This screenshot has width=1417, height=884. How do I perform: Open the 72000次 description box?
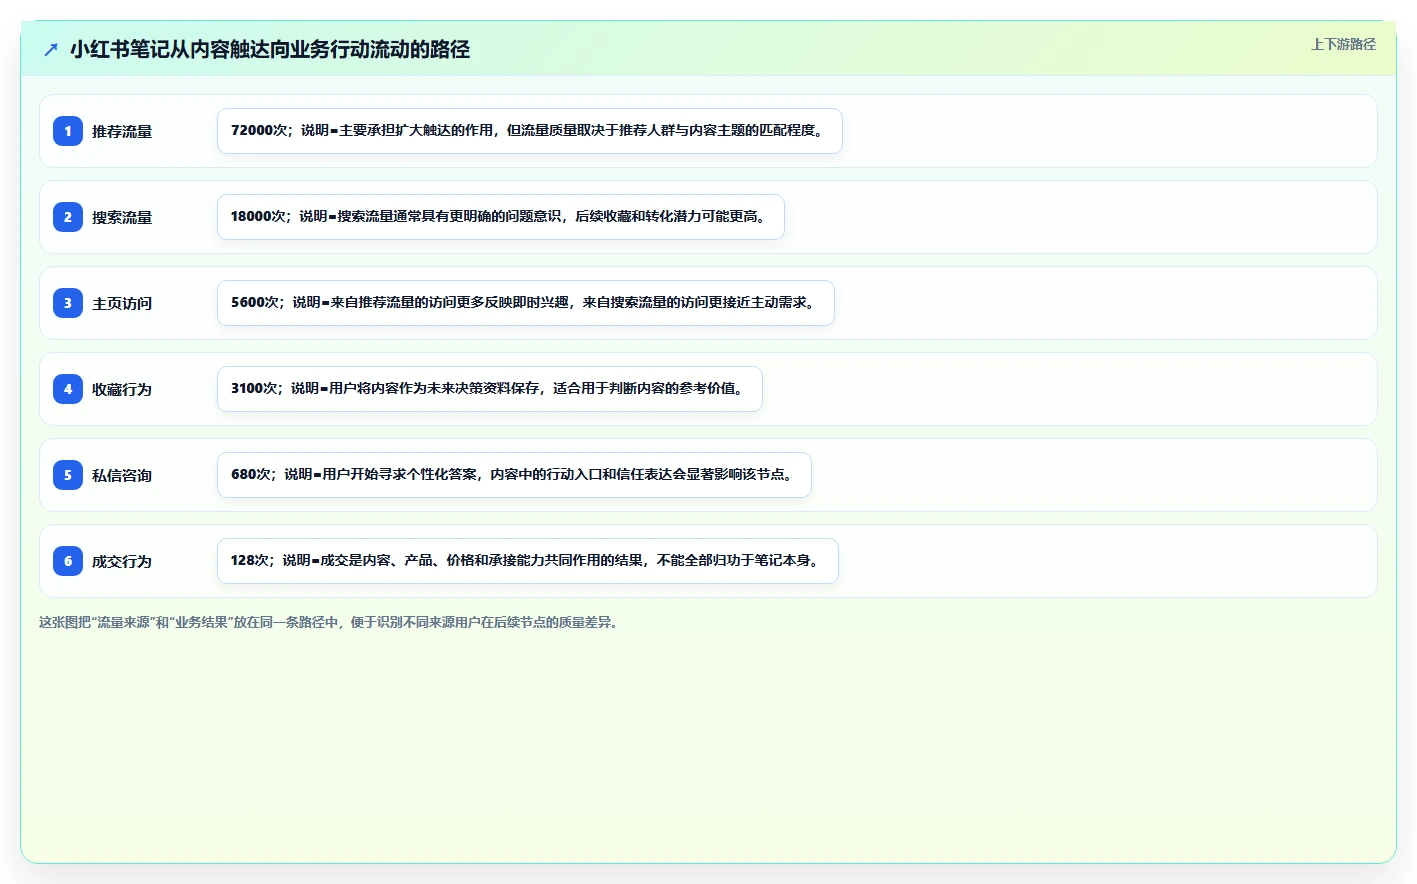click(530, 131)
